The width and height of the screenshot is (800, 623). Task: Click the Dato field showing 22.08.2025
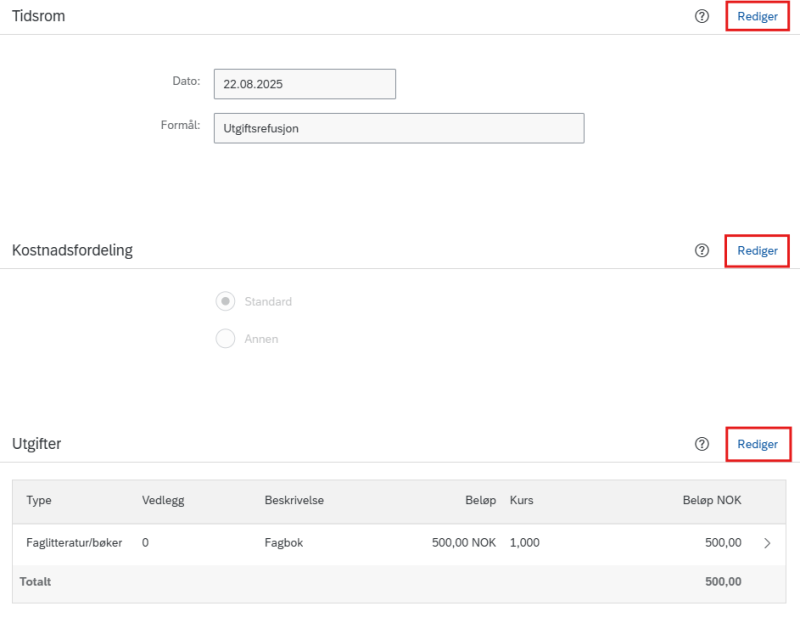[x=305, y=84]
